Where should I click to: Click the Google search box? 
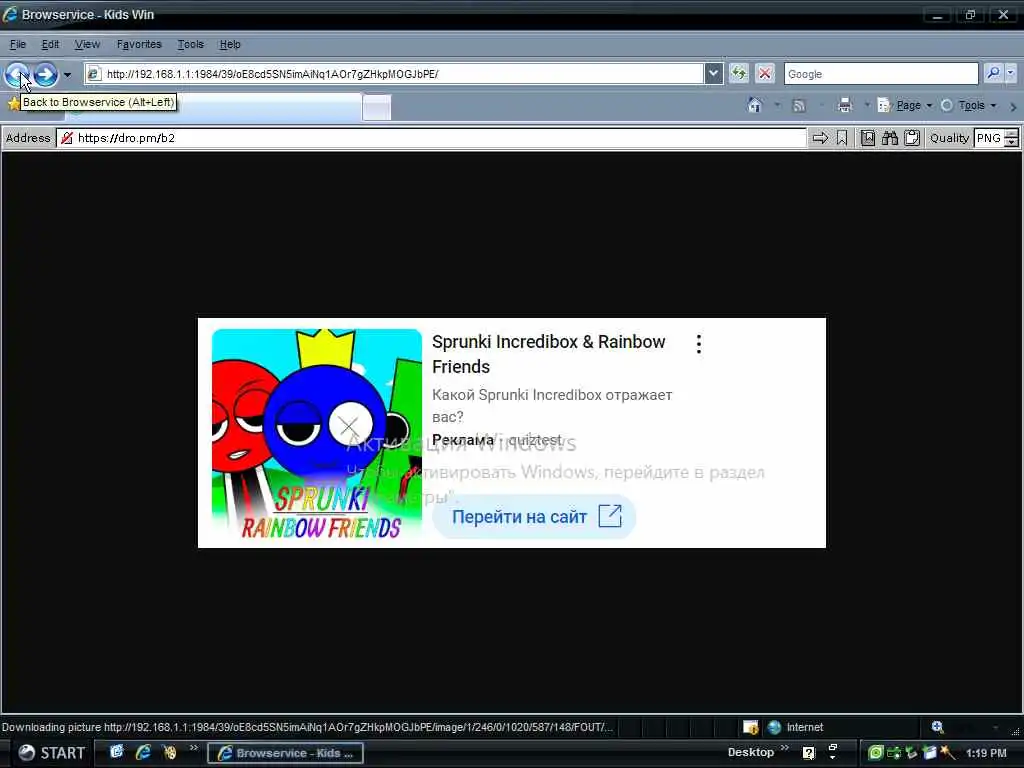point(881,74)
